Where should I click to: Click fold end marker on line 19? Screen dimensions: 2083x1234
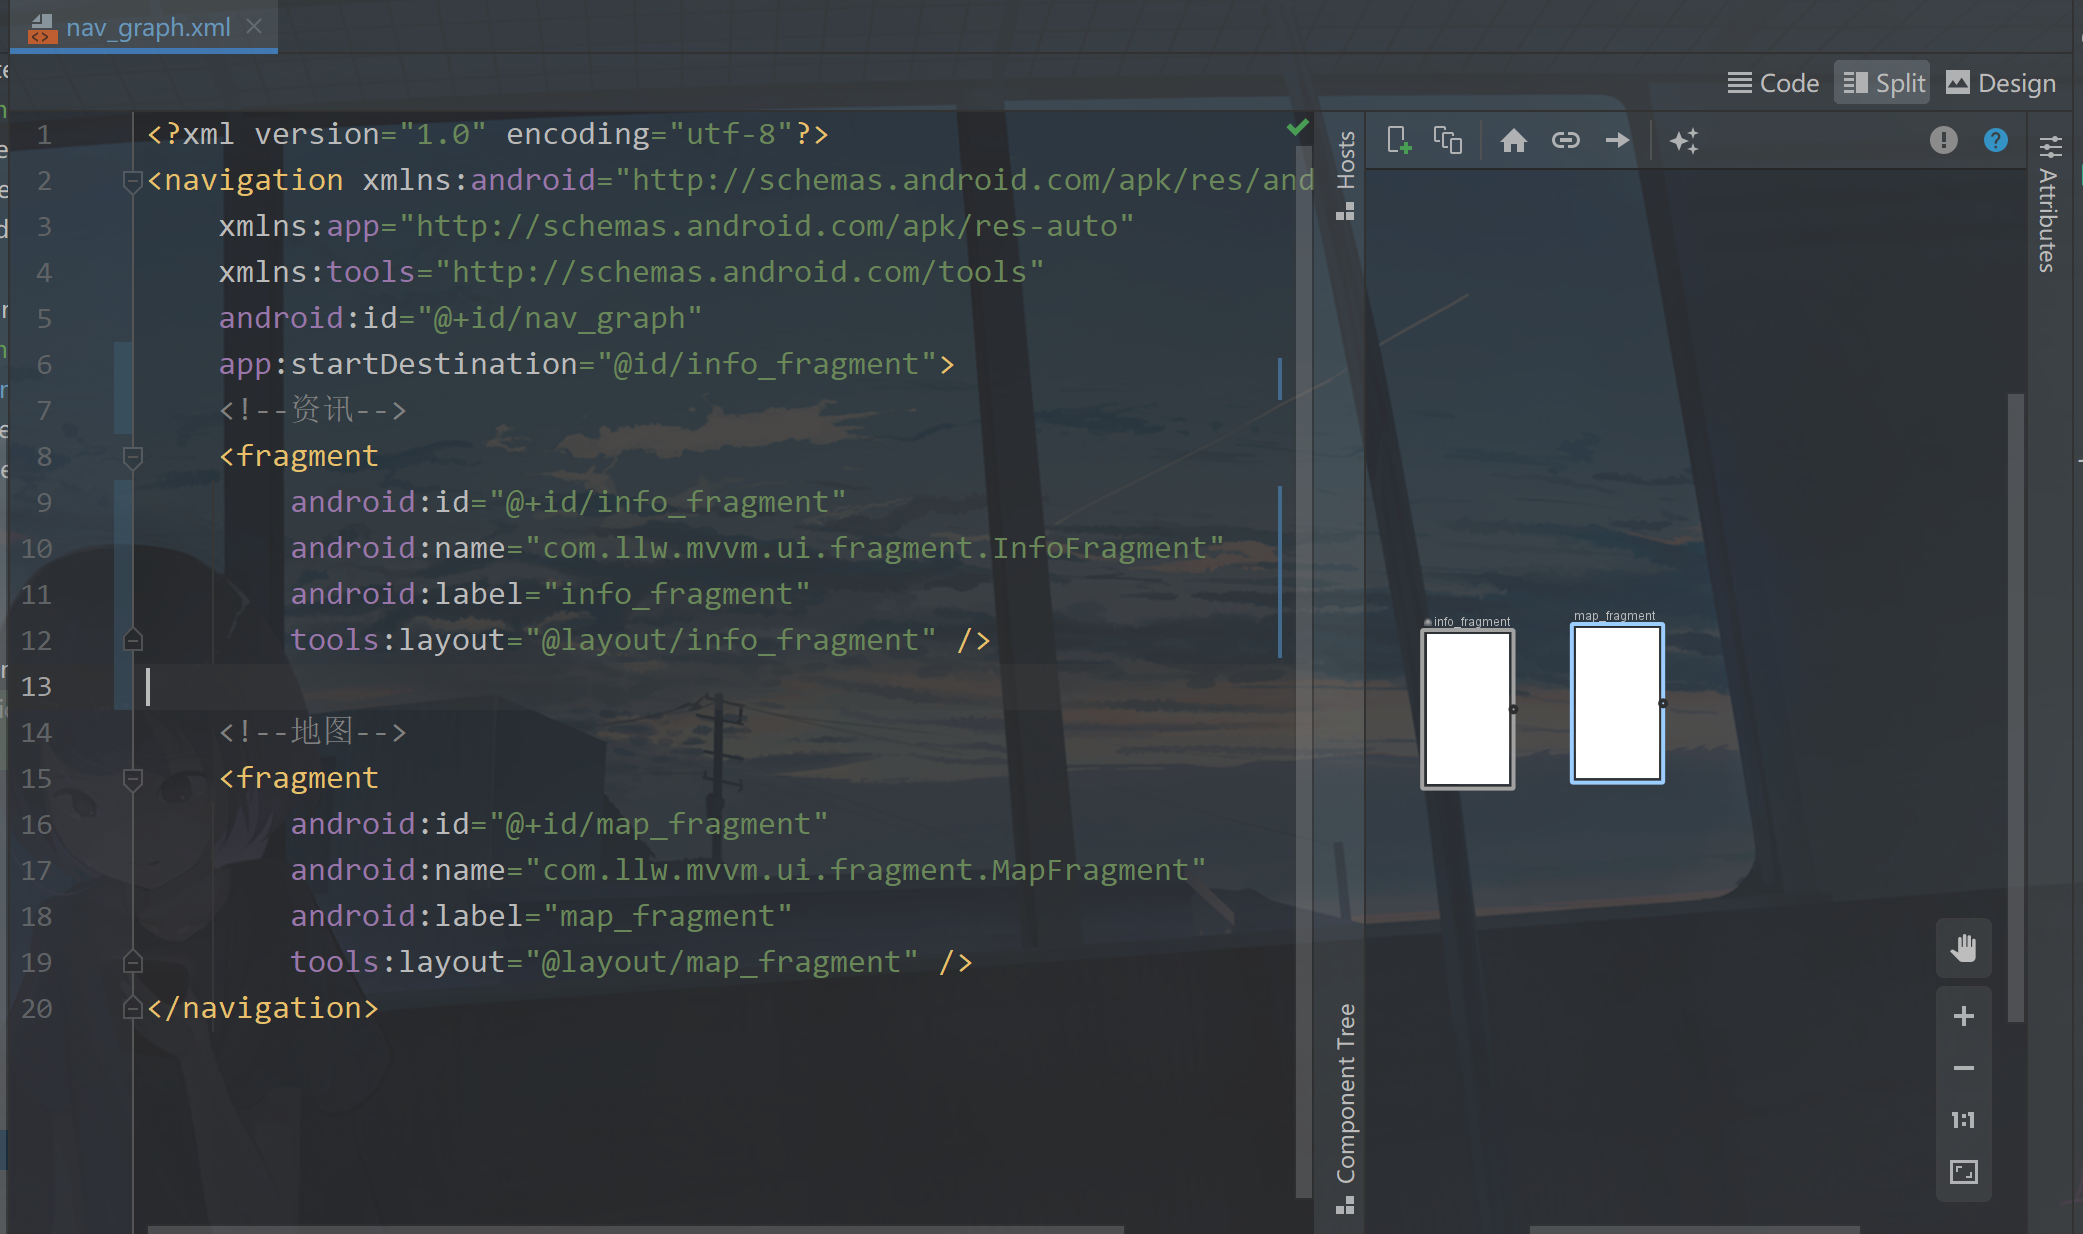[x=132, y=962]
